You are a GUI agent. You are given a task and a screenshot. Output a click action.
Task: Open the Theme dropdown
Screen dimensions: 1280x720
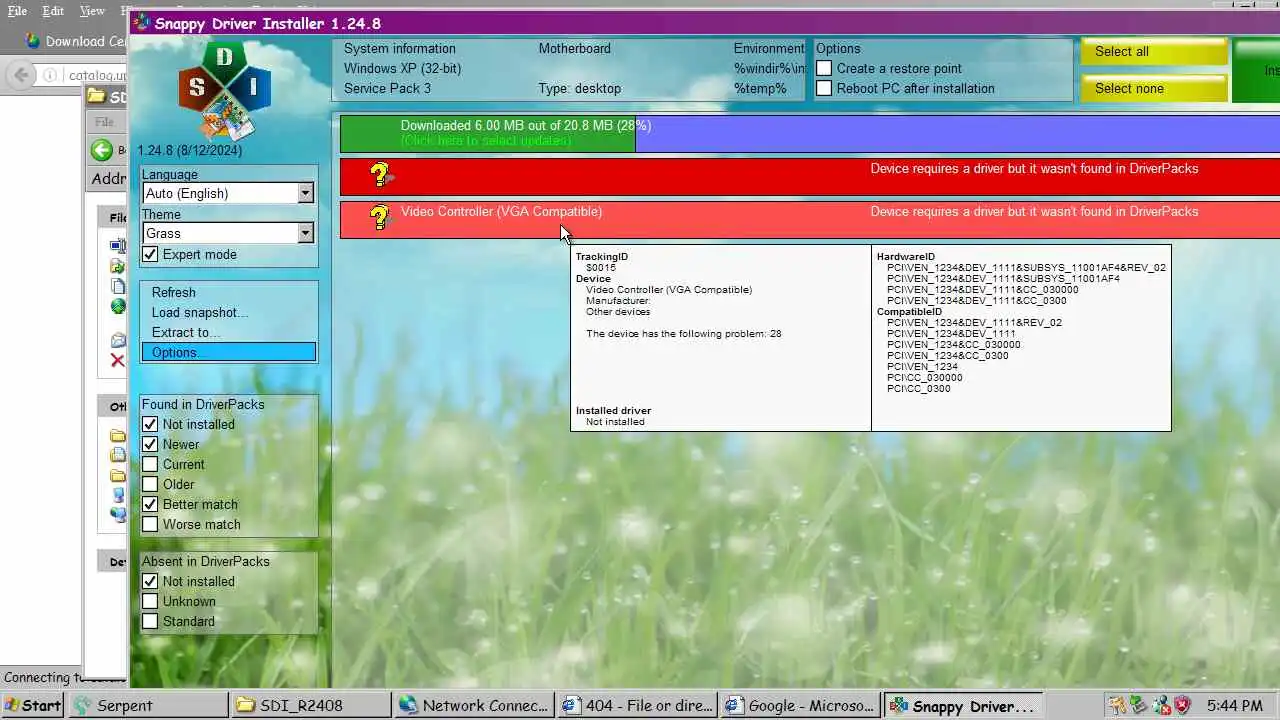tap(228, 233)
